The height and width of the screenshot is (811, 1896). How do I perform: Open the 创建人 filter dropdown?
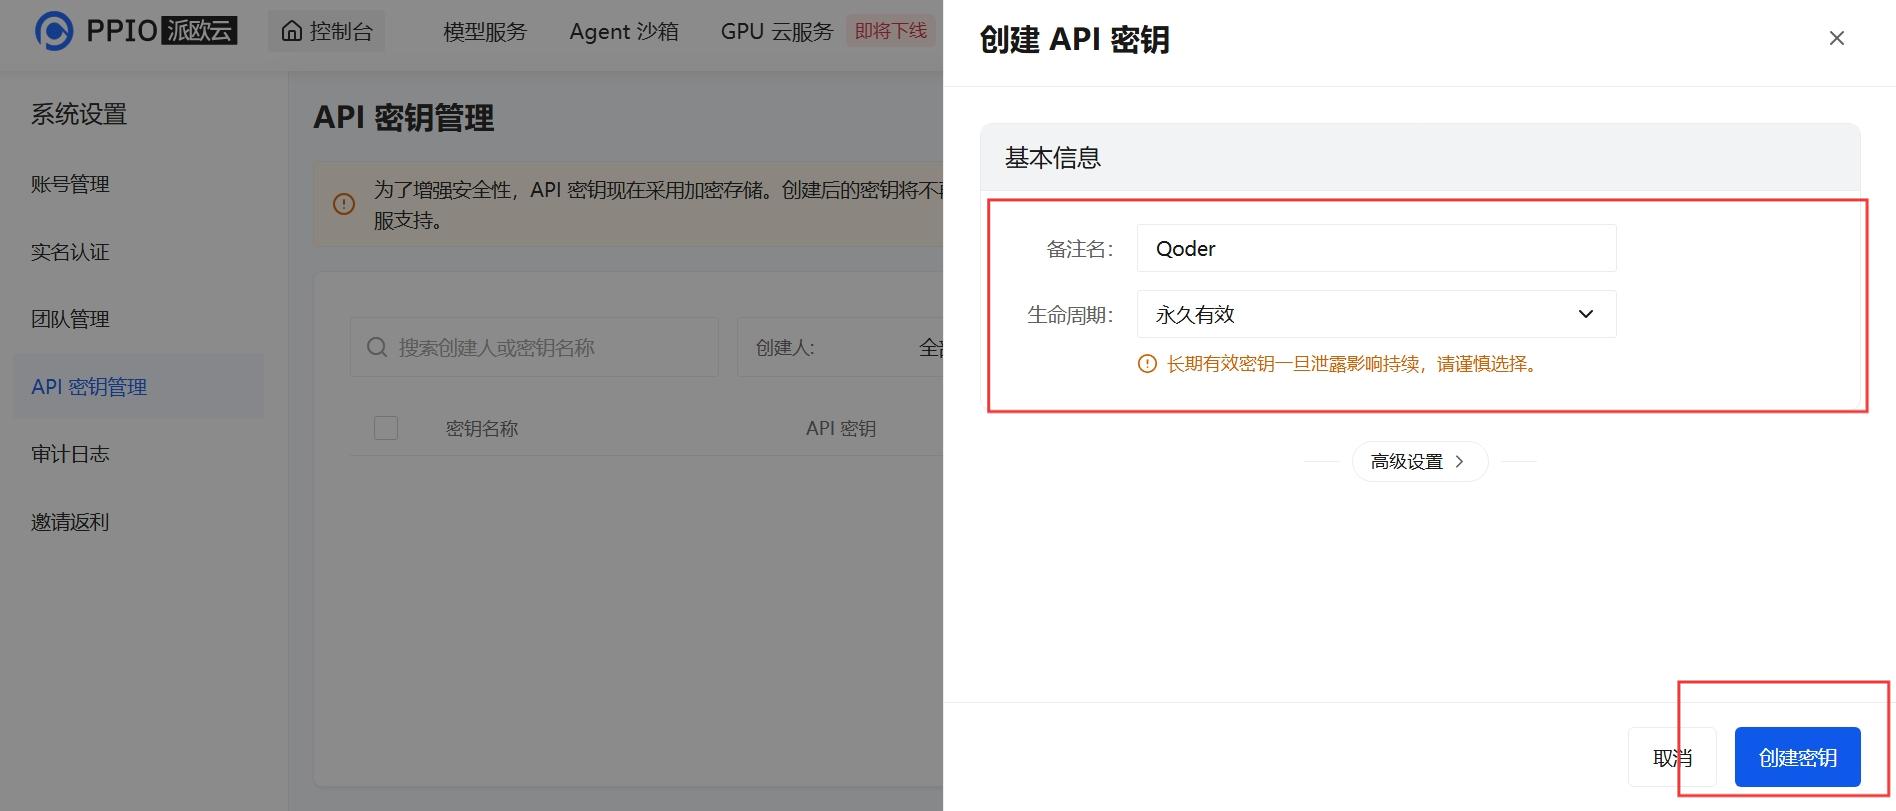pos(840,347)
